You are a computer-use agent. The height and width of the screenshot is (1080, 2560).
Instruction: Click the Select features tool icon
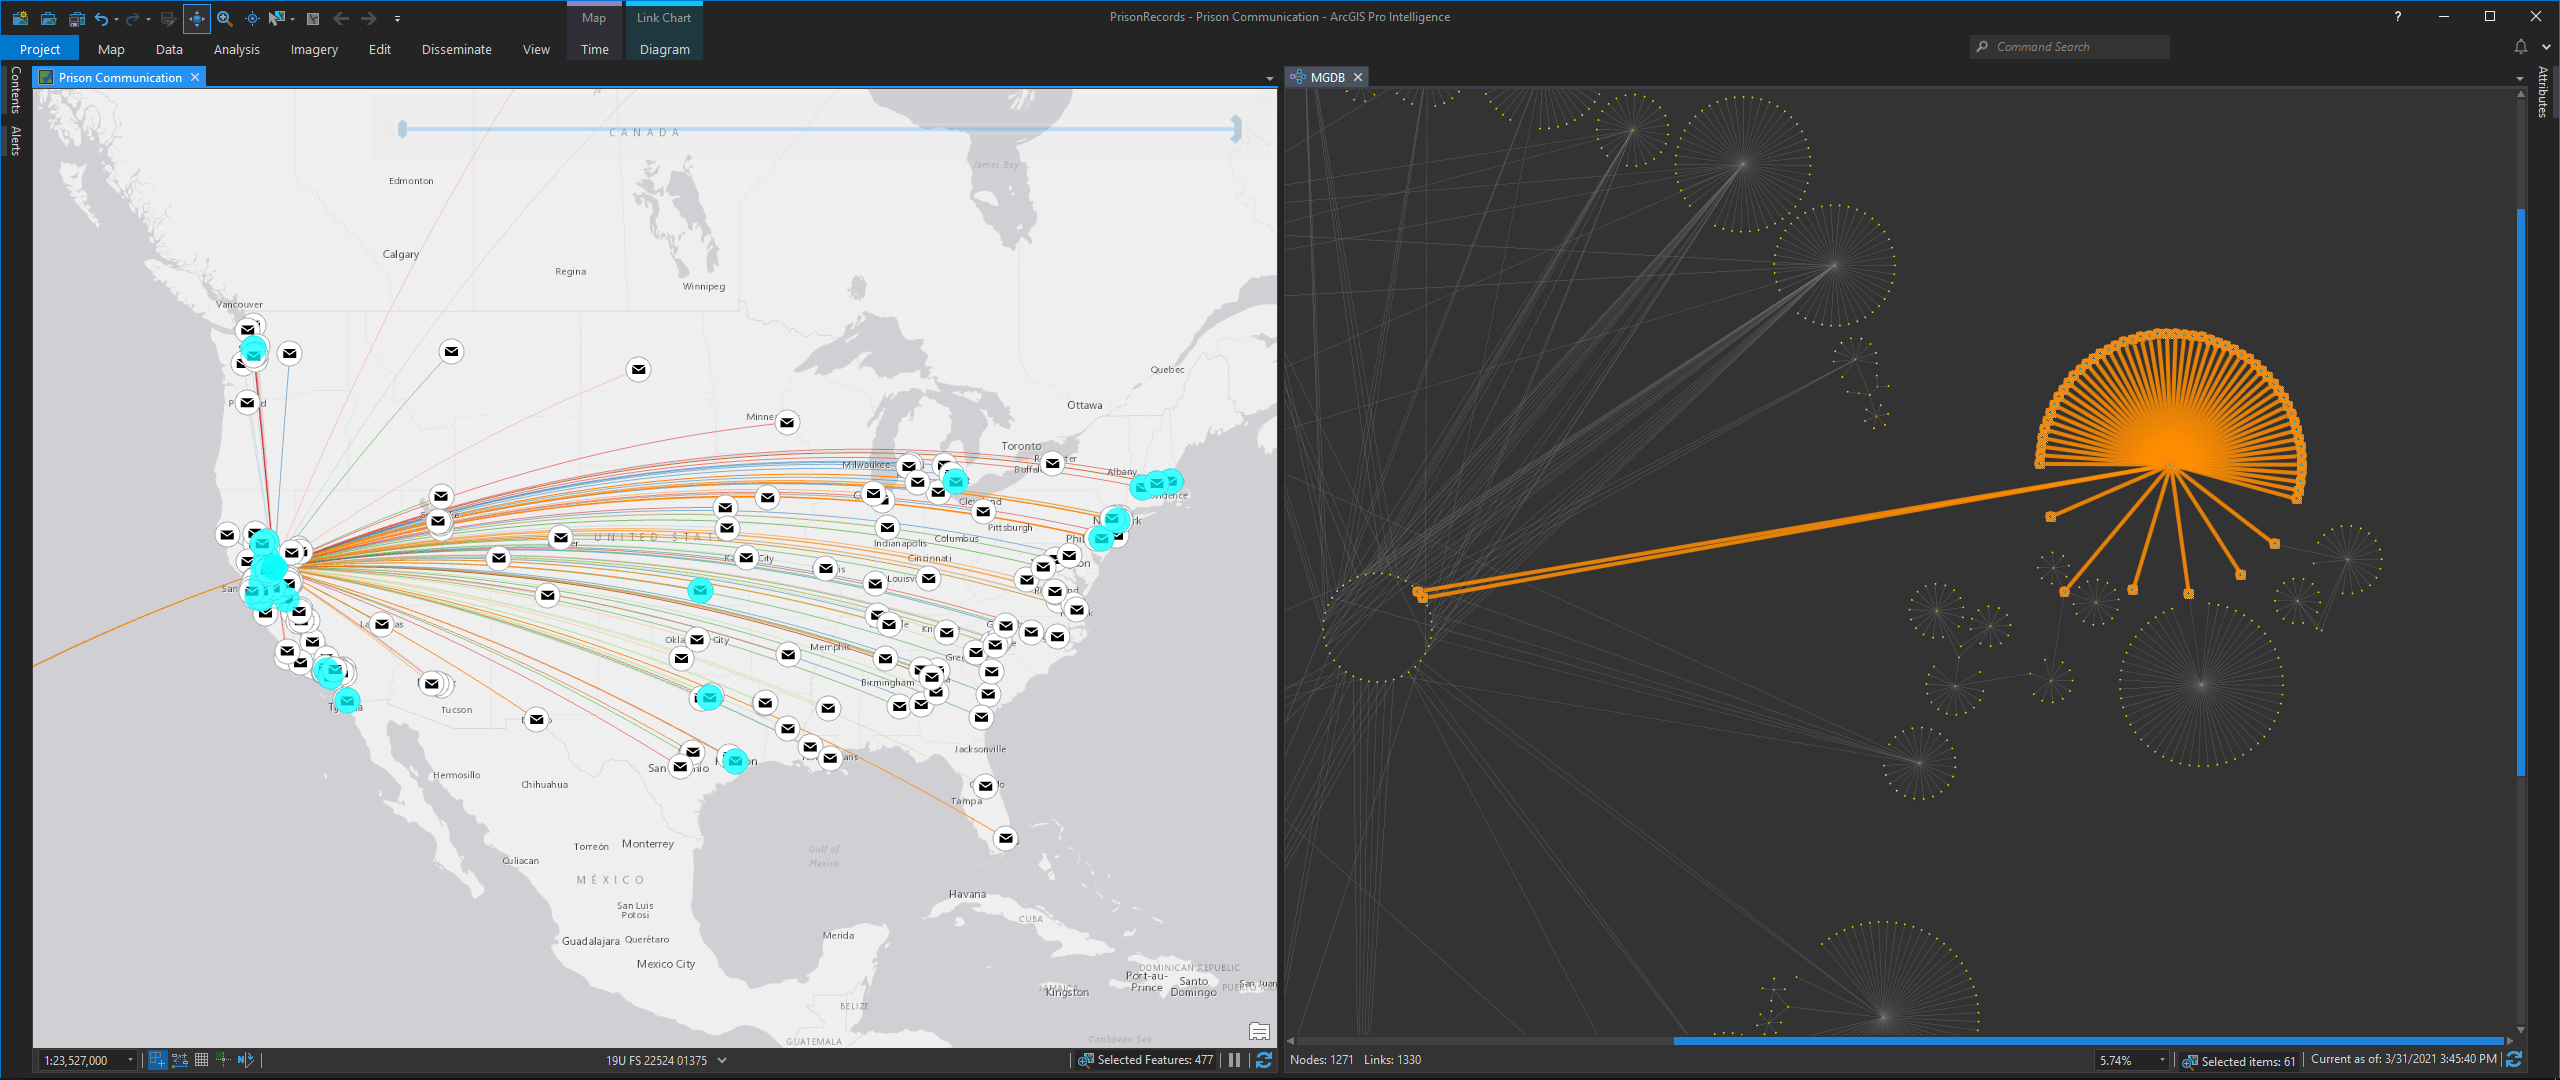pyautogui.click(x=277, y=18)
